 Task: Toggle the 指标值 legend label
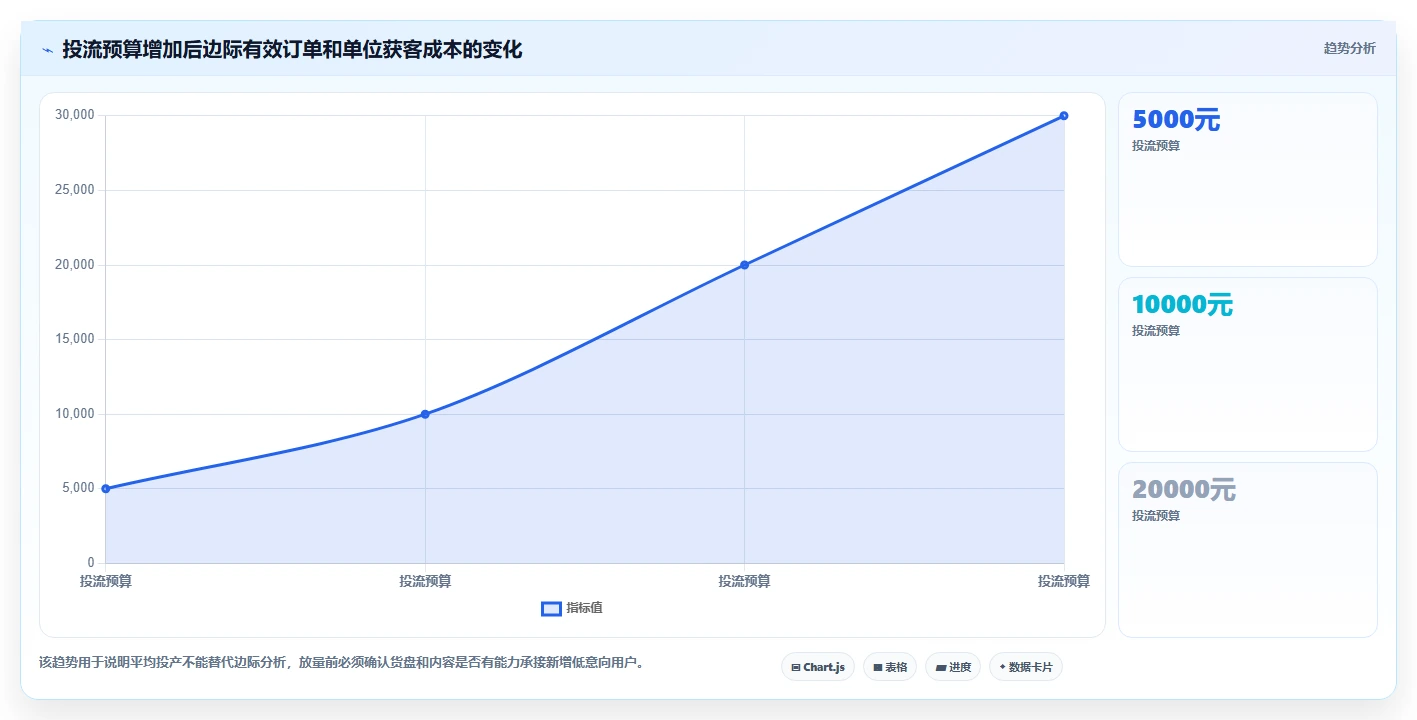click(x=584, y=608)
